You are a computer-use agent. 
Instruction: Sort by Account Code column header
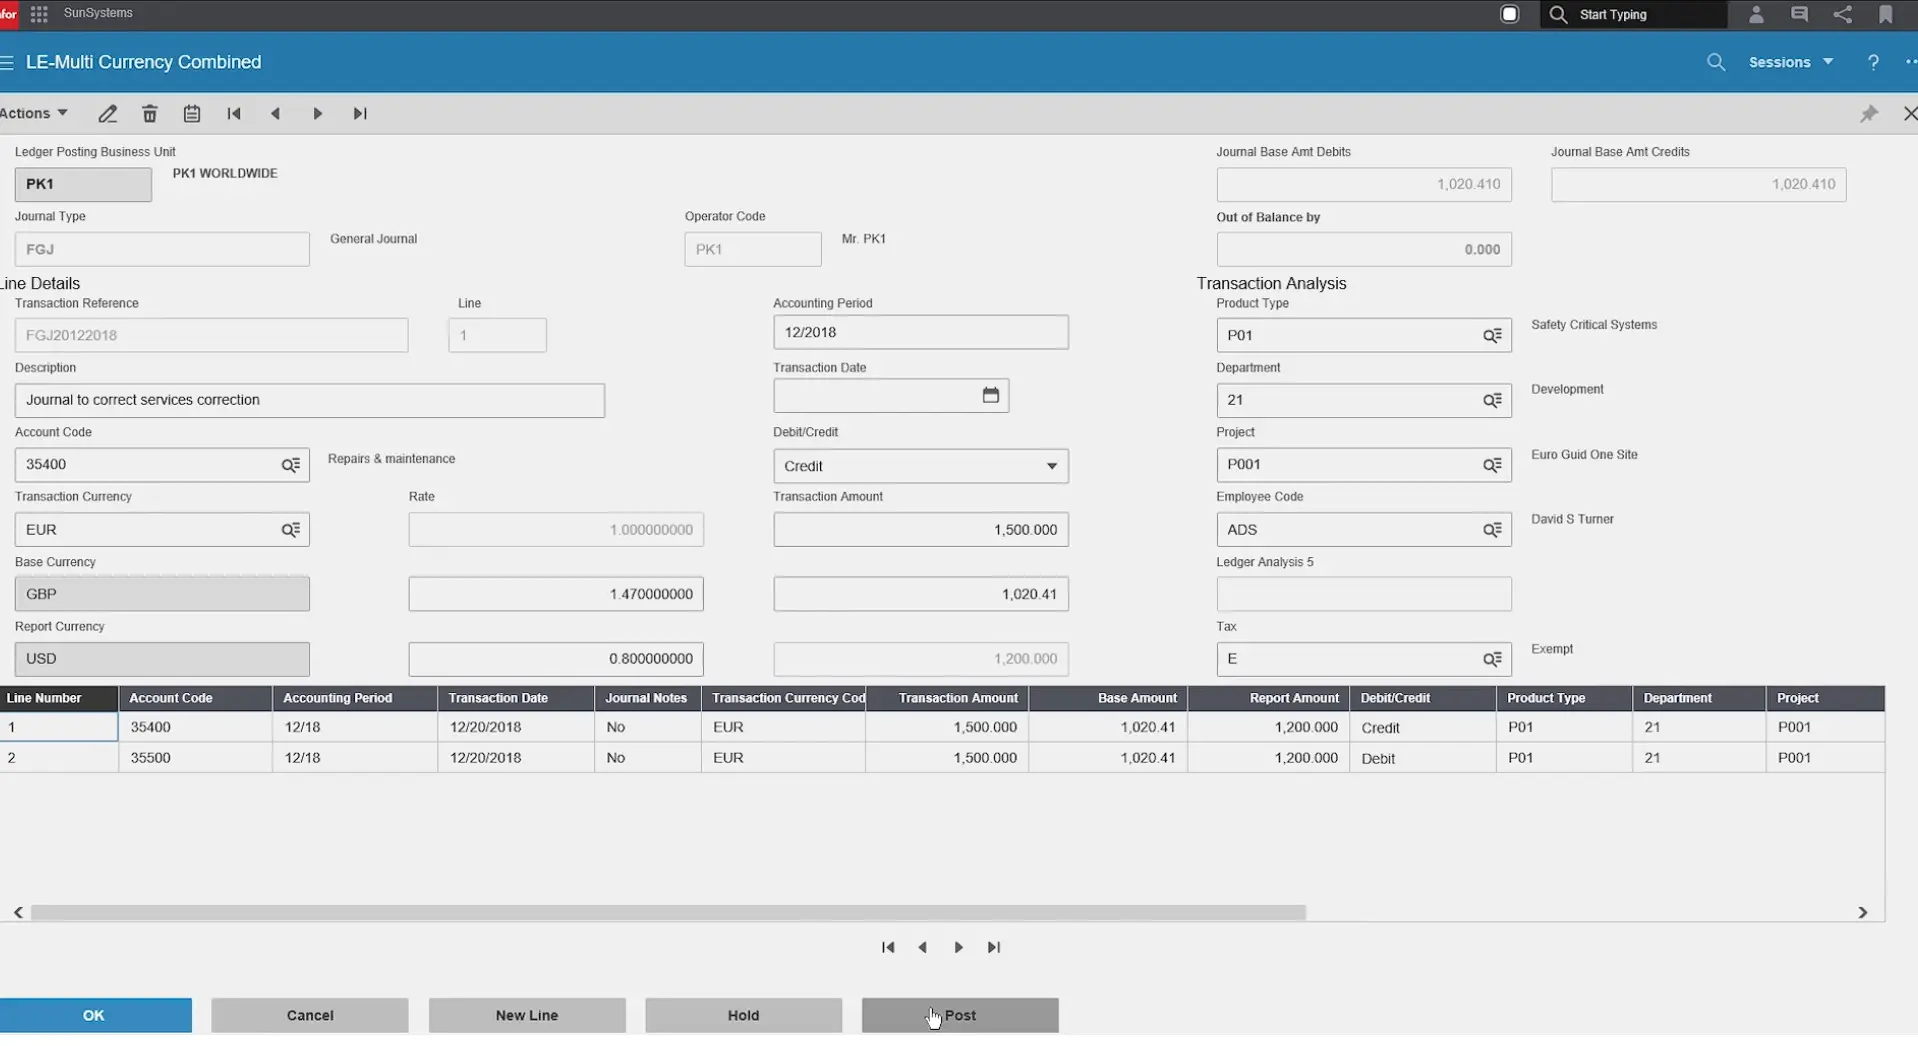[195, 699]
